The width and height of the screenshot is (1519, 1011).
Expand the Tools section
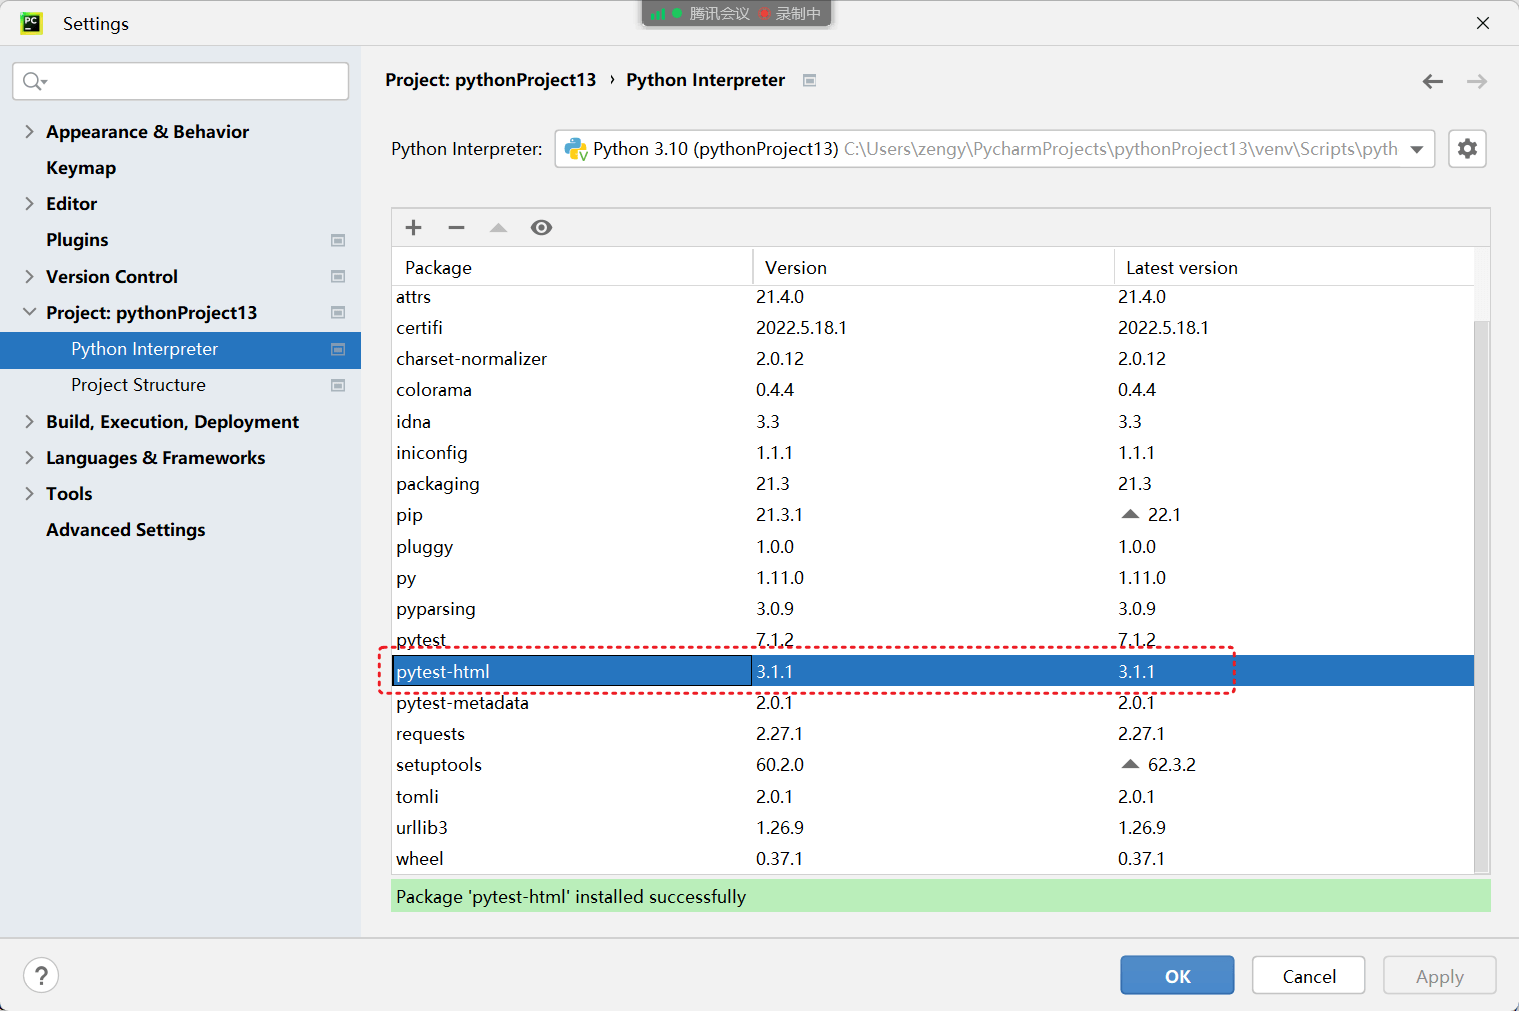29,493
